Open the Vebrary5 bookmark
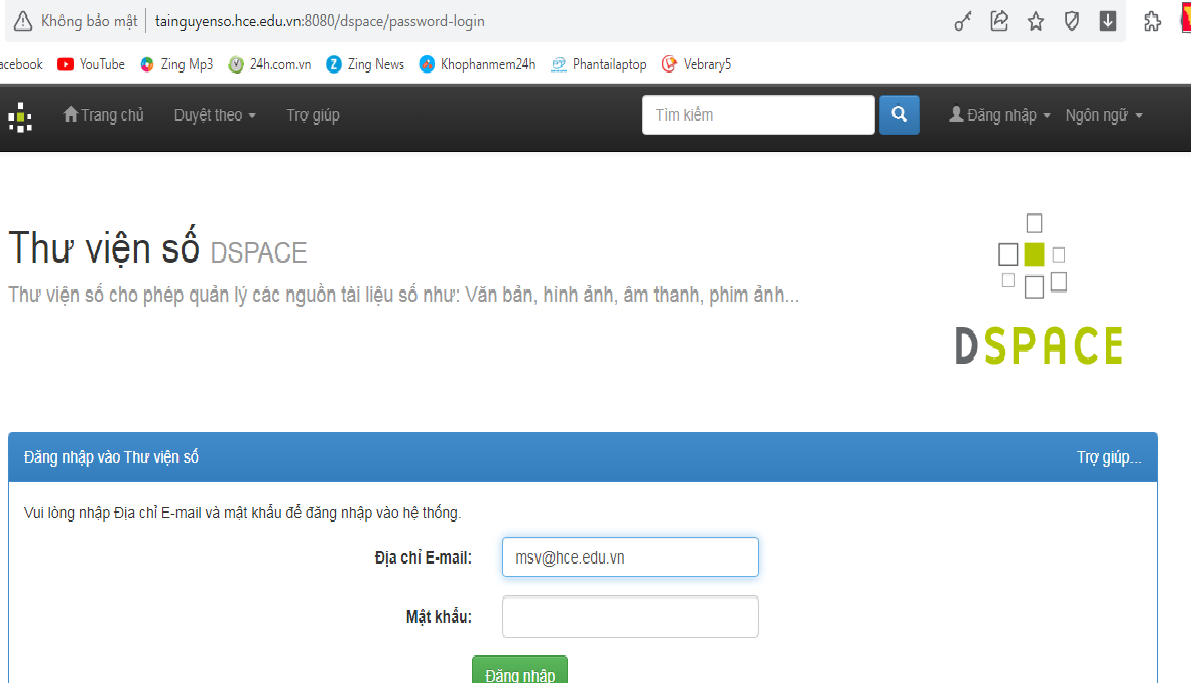 (x=697, y=65)
